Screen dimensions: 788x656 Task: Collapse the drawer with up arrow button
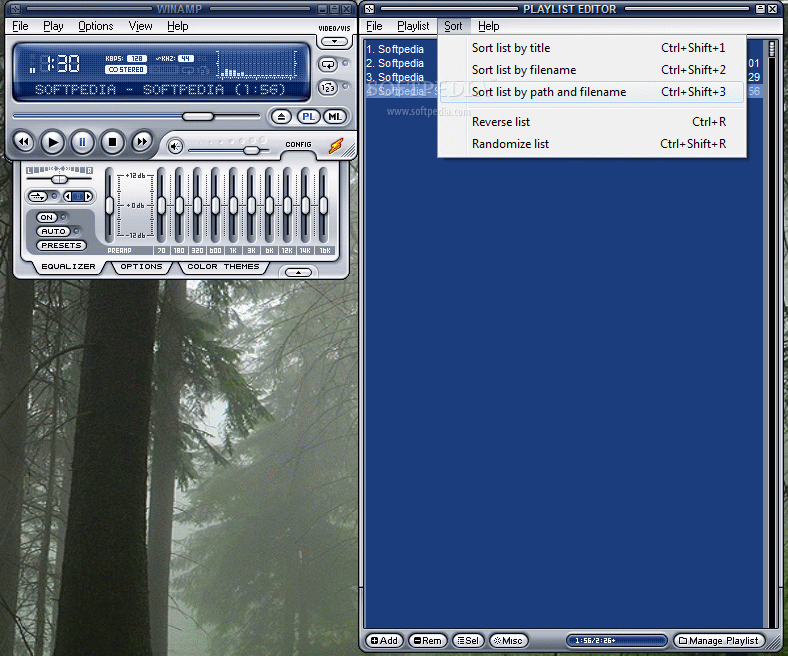click(x=299, y=272)
